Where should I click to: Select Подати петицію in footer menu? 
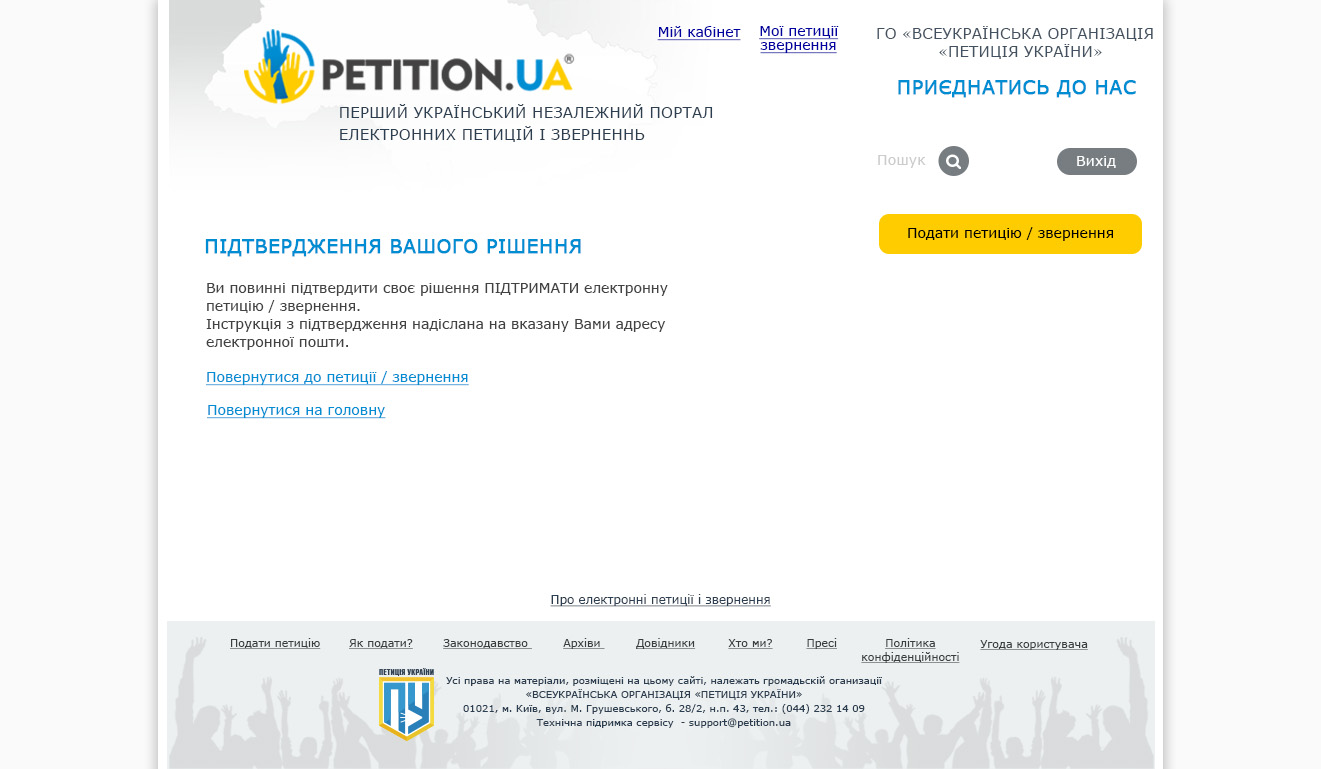(275, 643)
